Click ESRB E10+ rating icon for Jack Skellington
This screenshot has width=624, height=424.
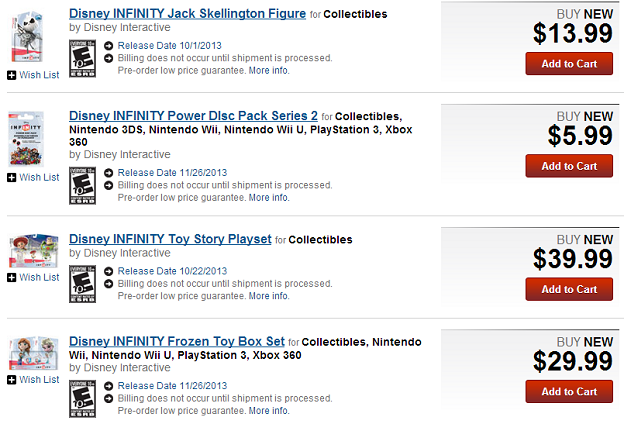[x=82, y=58]
